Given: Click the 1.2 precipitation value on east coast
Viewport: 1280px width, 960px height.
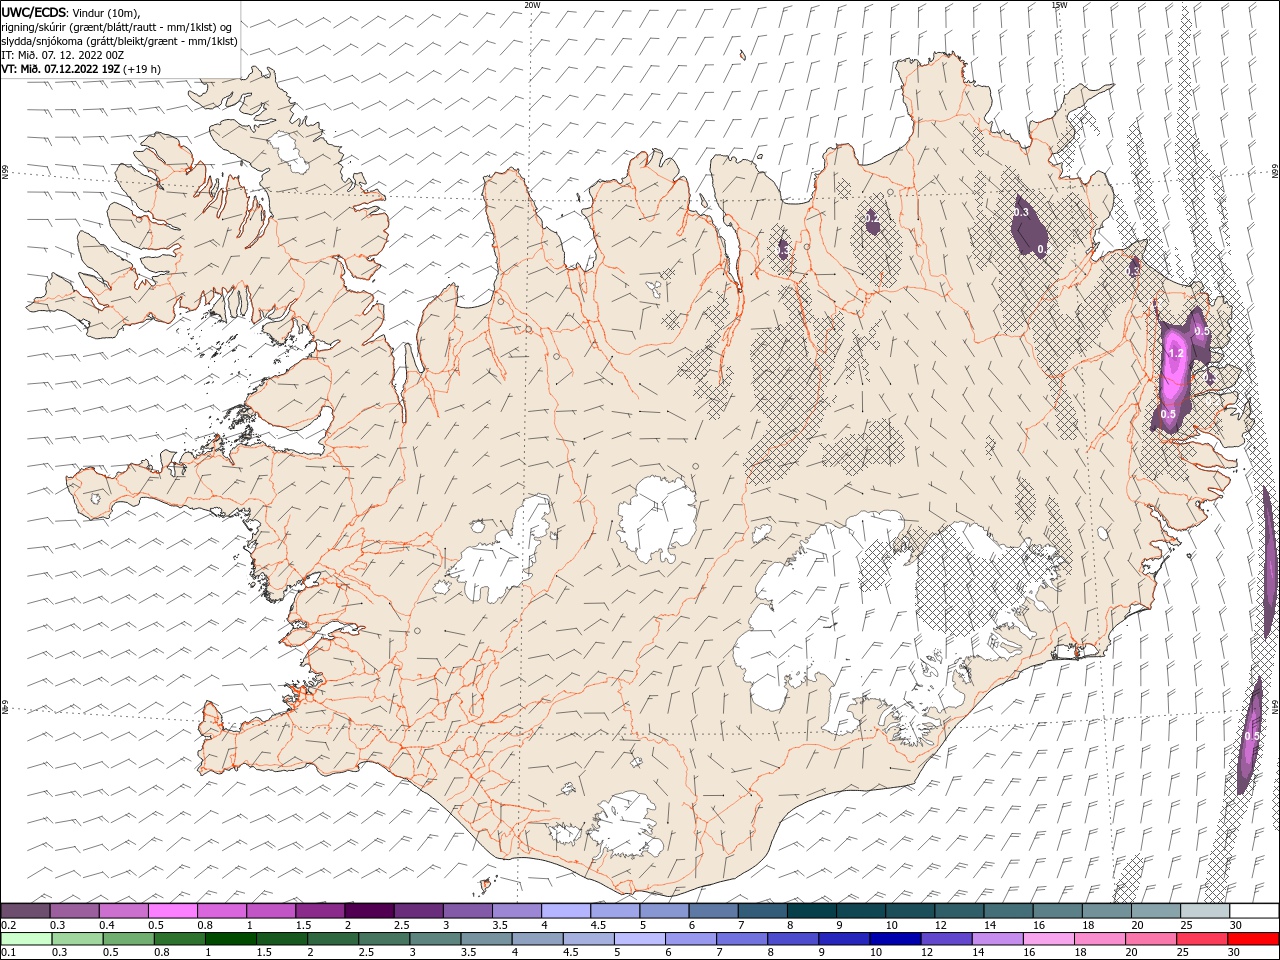Looking at the screenshot, I should pos(1176,353).
